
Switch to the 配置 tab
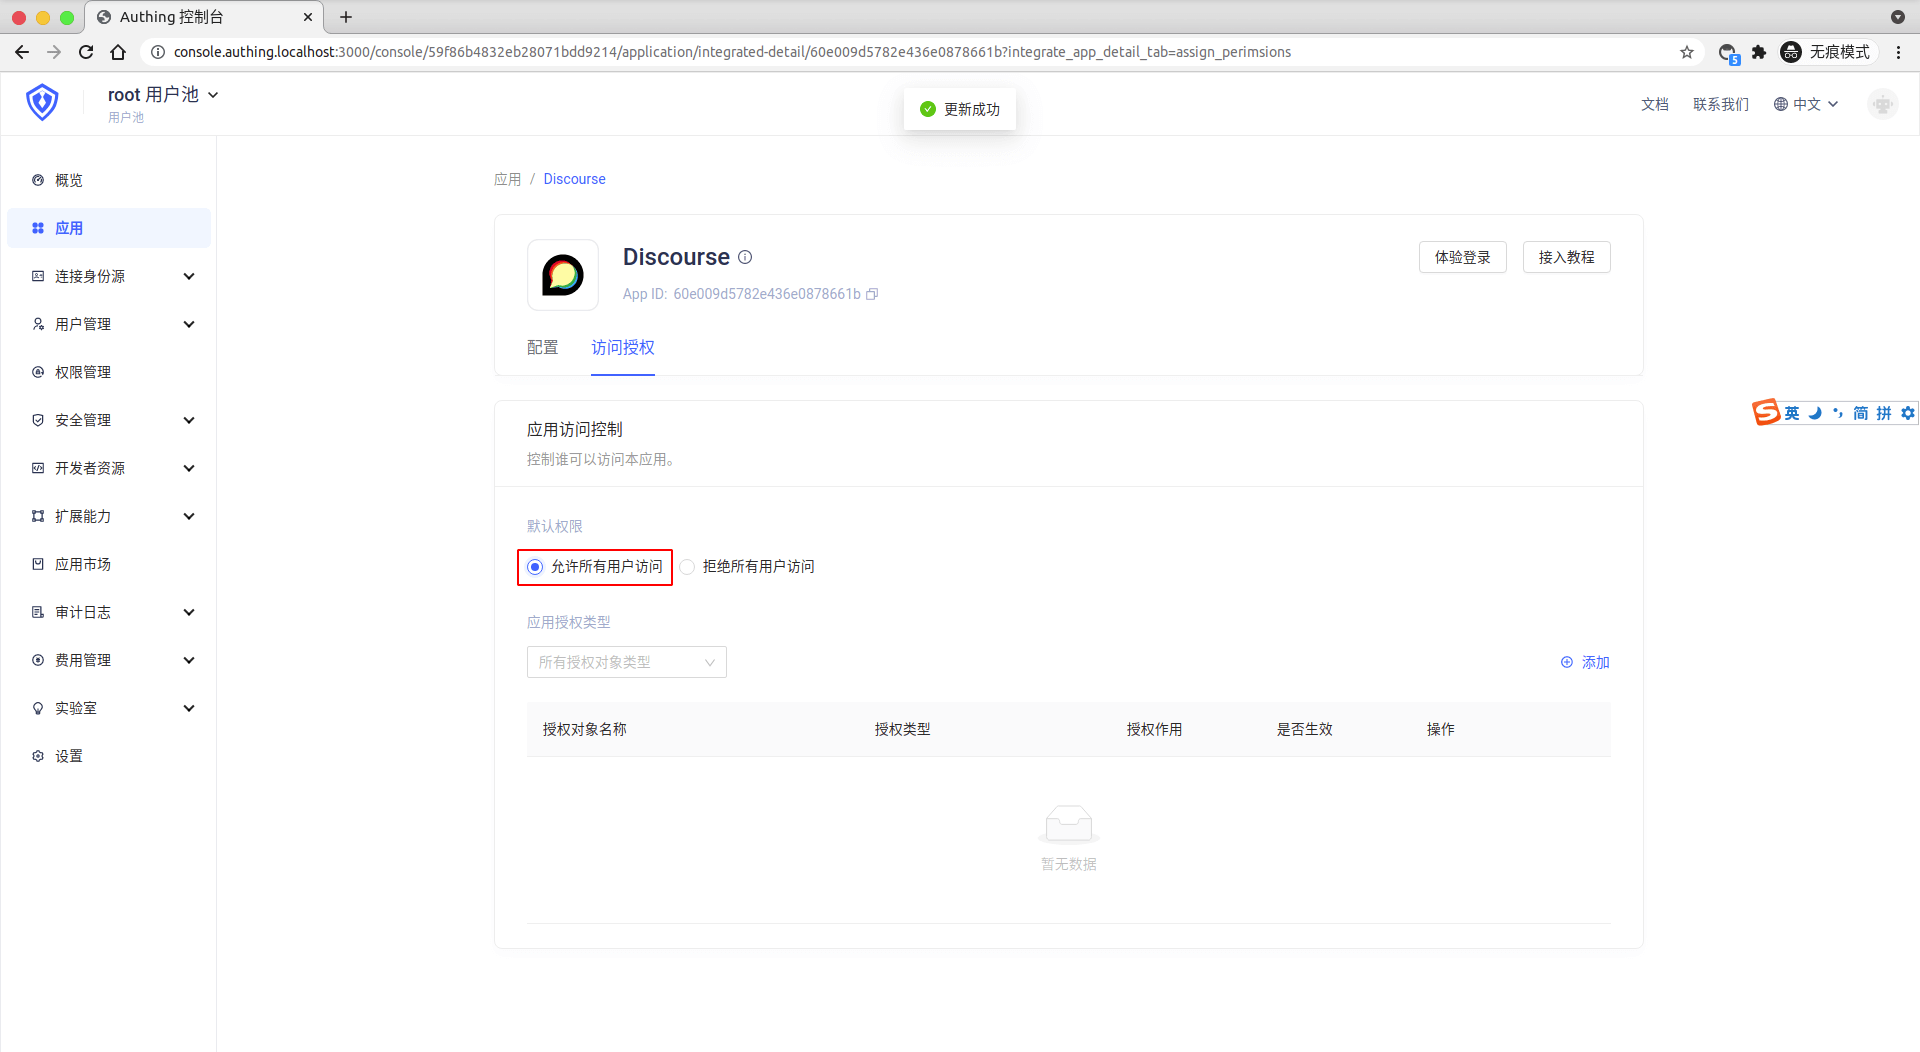point(542,347)
